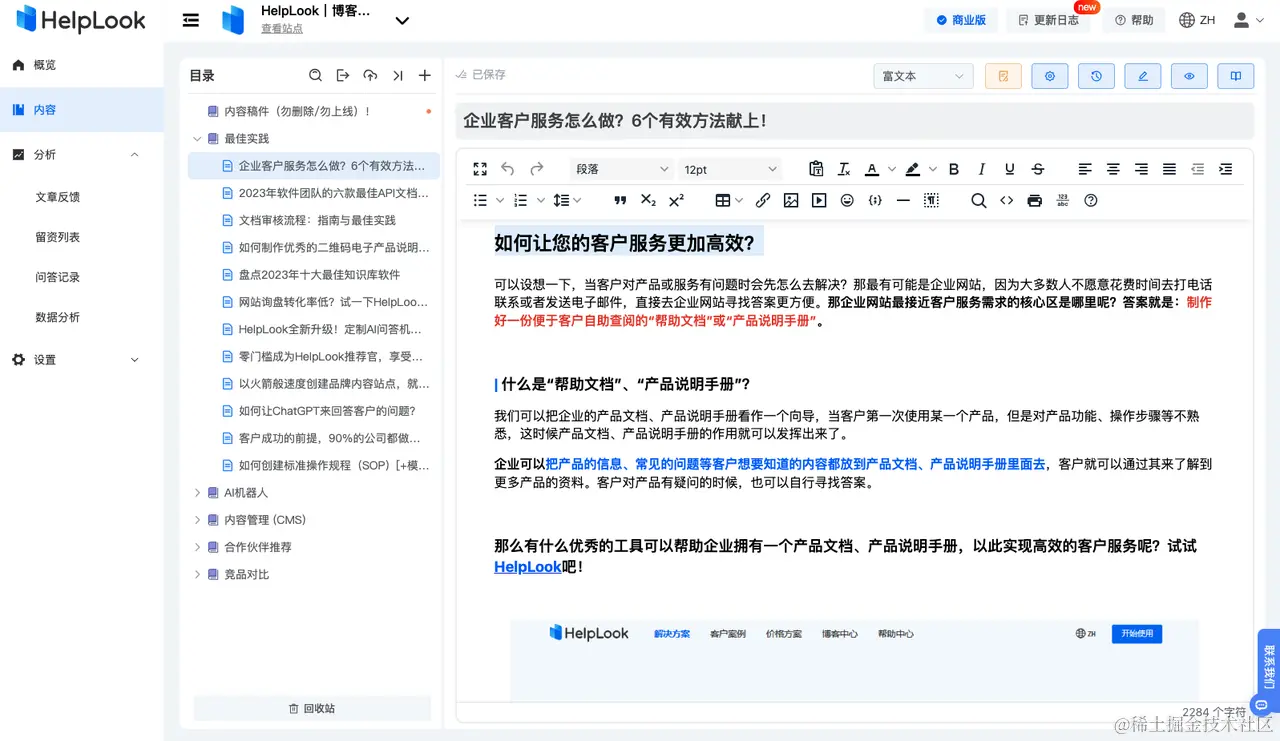The width and height of the screenshot is (1280, 741).
Task: Open the 回收站 recycle bin
Action: click(x=312, y=708)
